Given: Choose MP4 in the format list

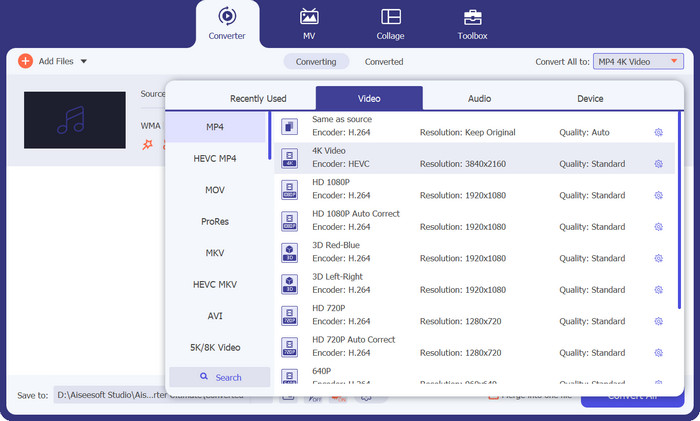Looking at the screenshot, I should pos(215,127).
